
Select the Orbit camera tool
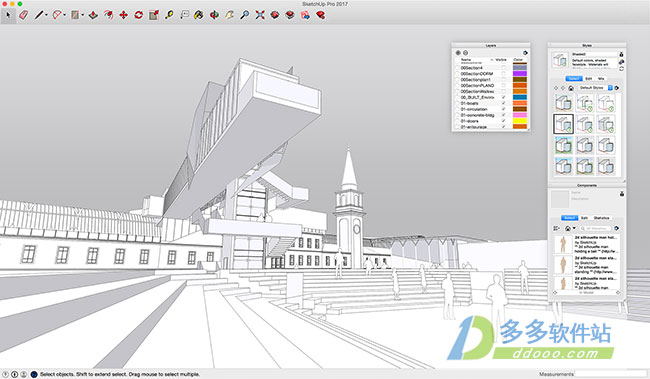pos(214,15)
